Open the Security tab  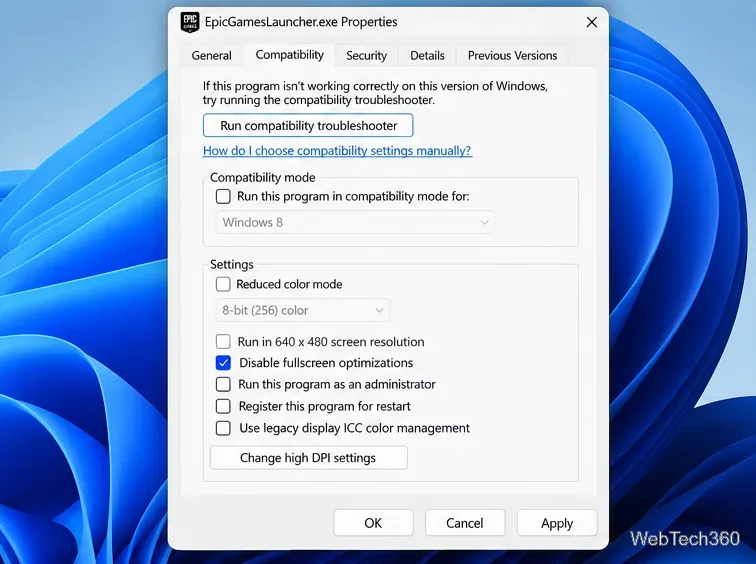coord(366,55)
